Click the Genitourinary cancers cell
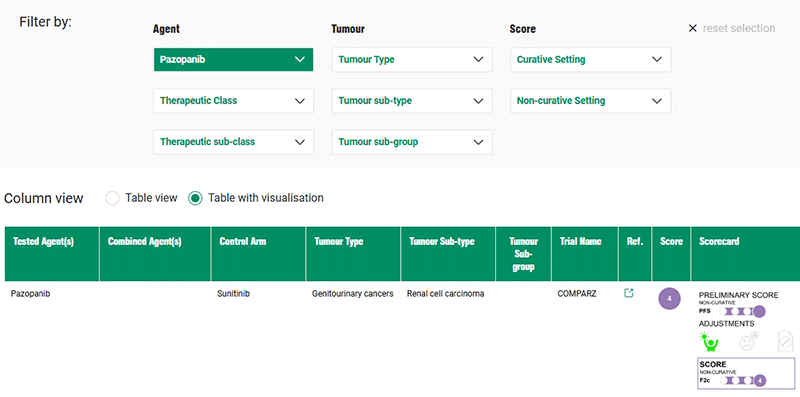Screen dimensions: 800x397 353,294
